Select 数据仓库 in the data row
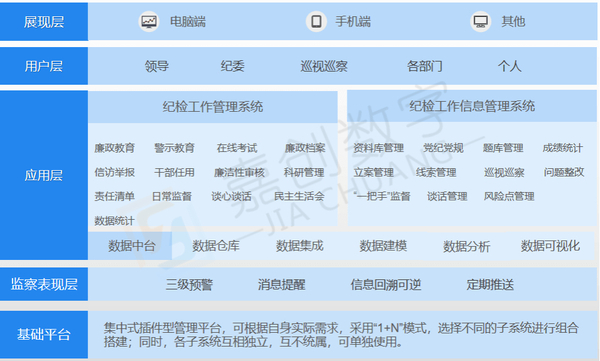This screenshot has height=361, width=600. (216, 246)
